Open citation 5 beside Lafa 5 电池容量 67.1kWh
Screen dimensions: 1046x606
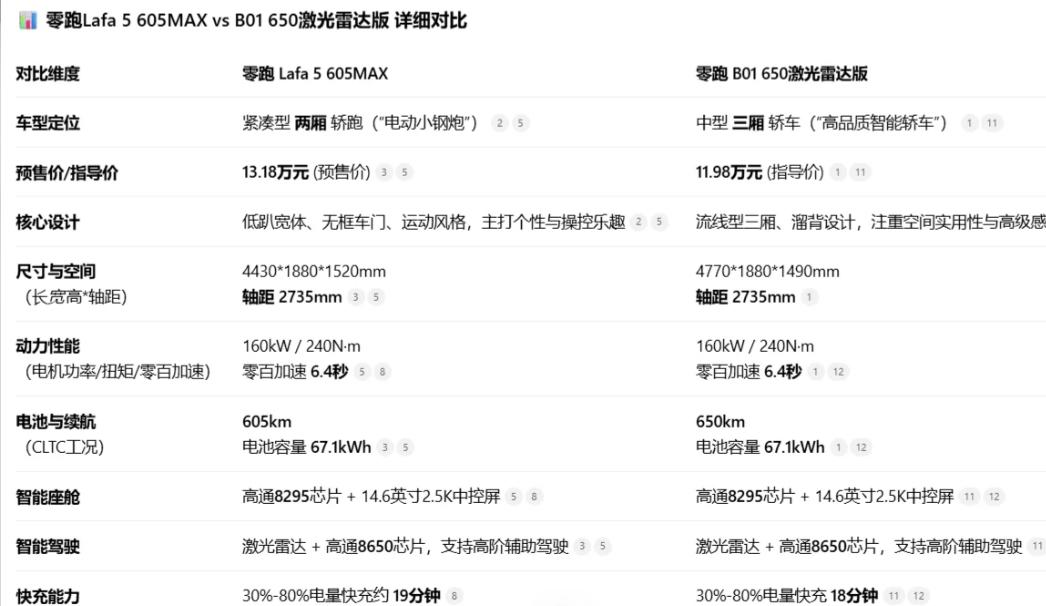coord(405,447)
